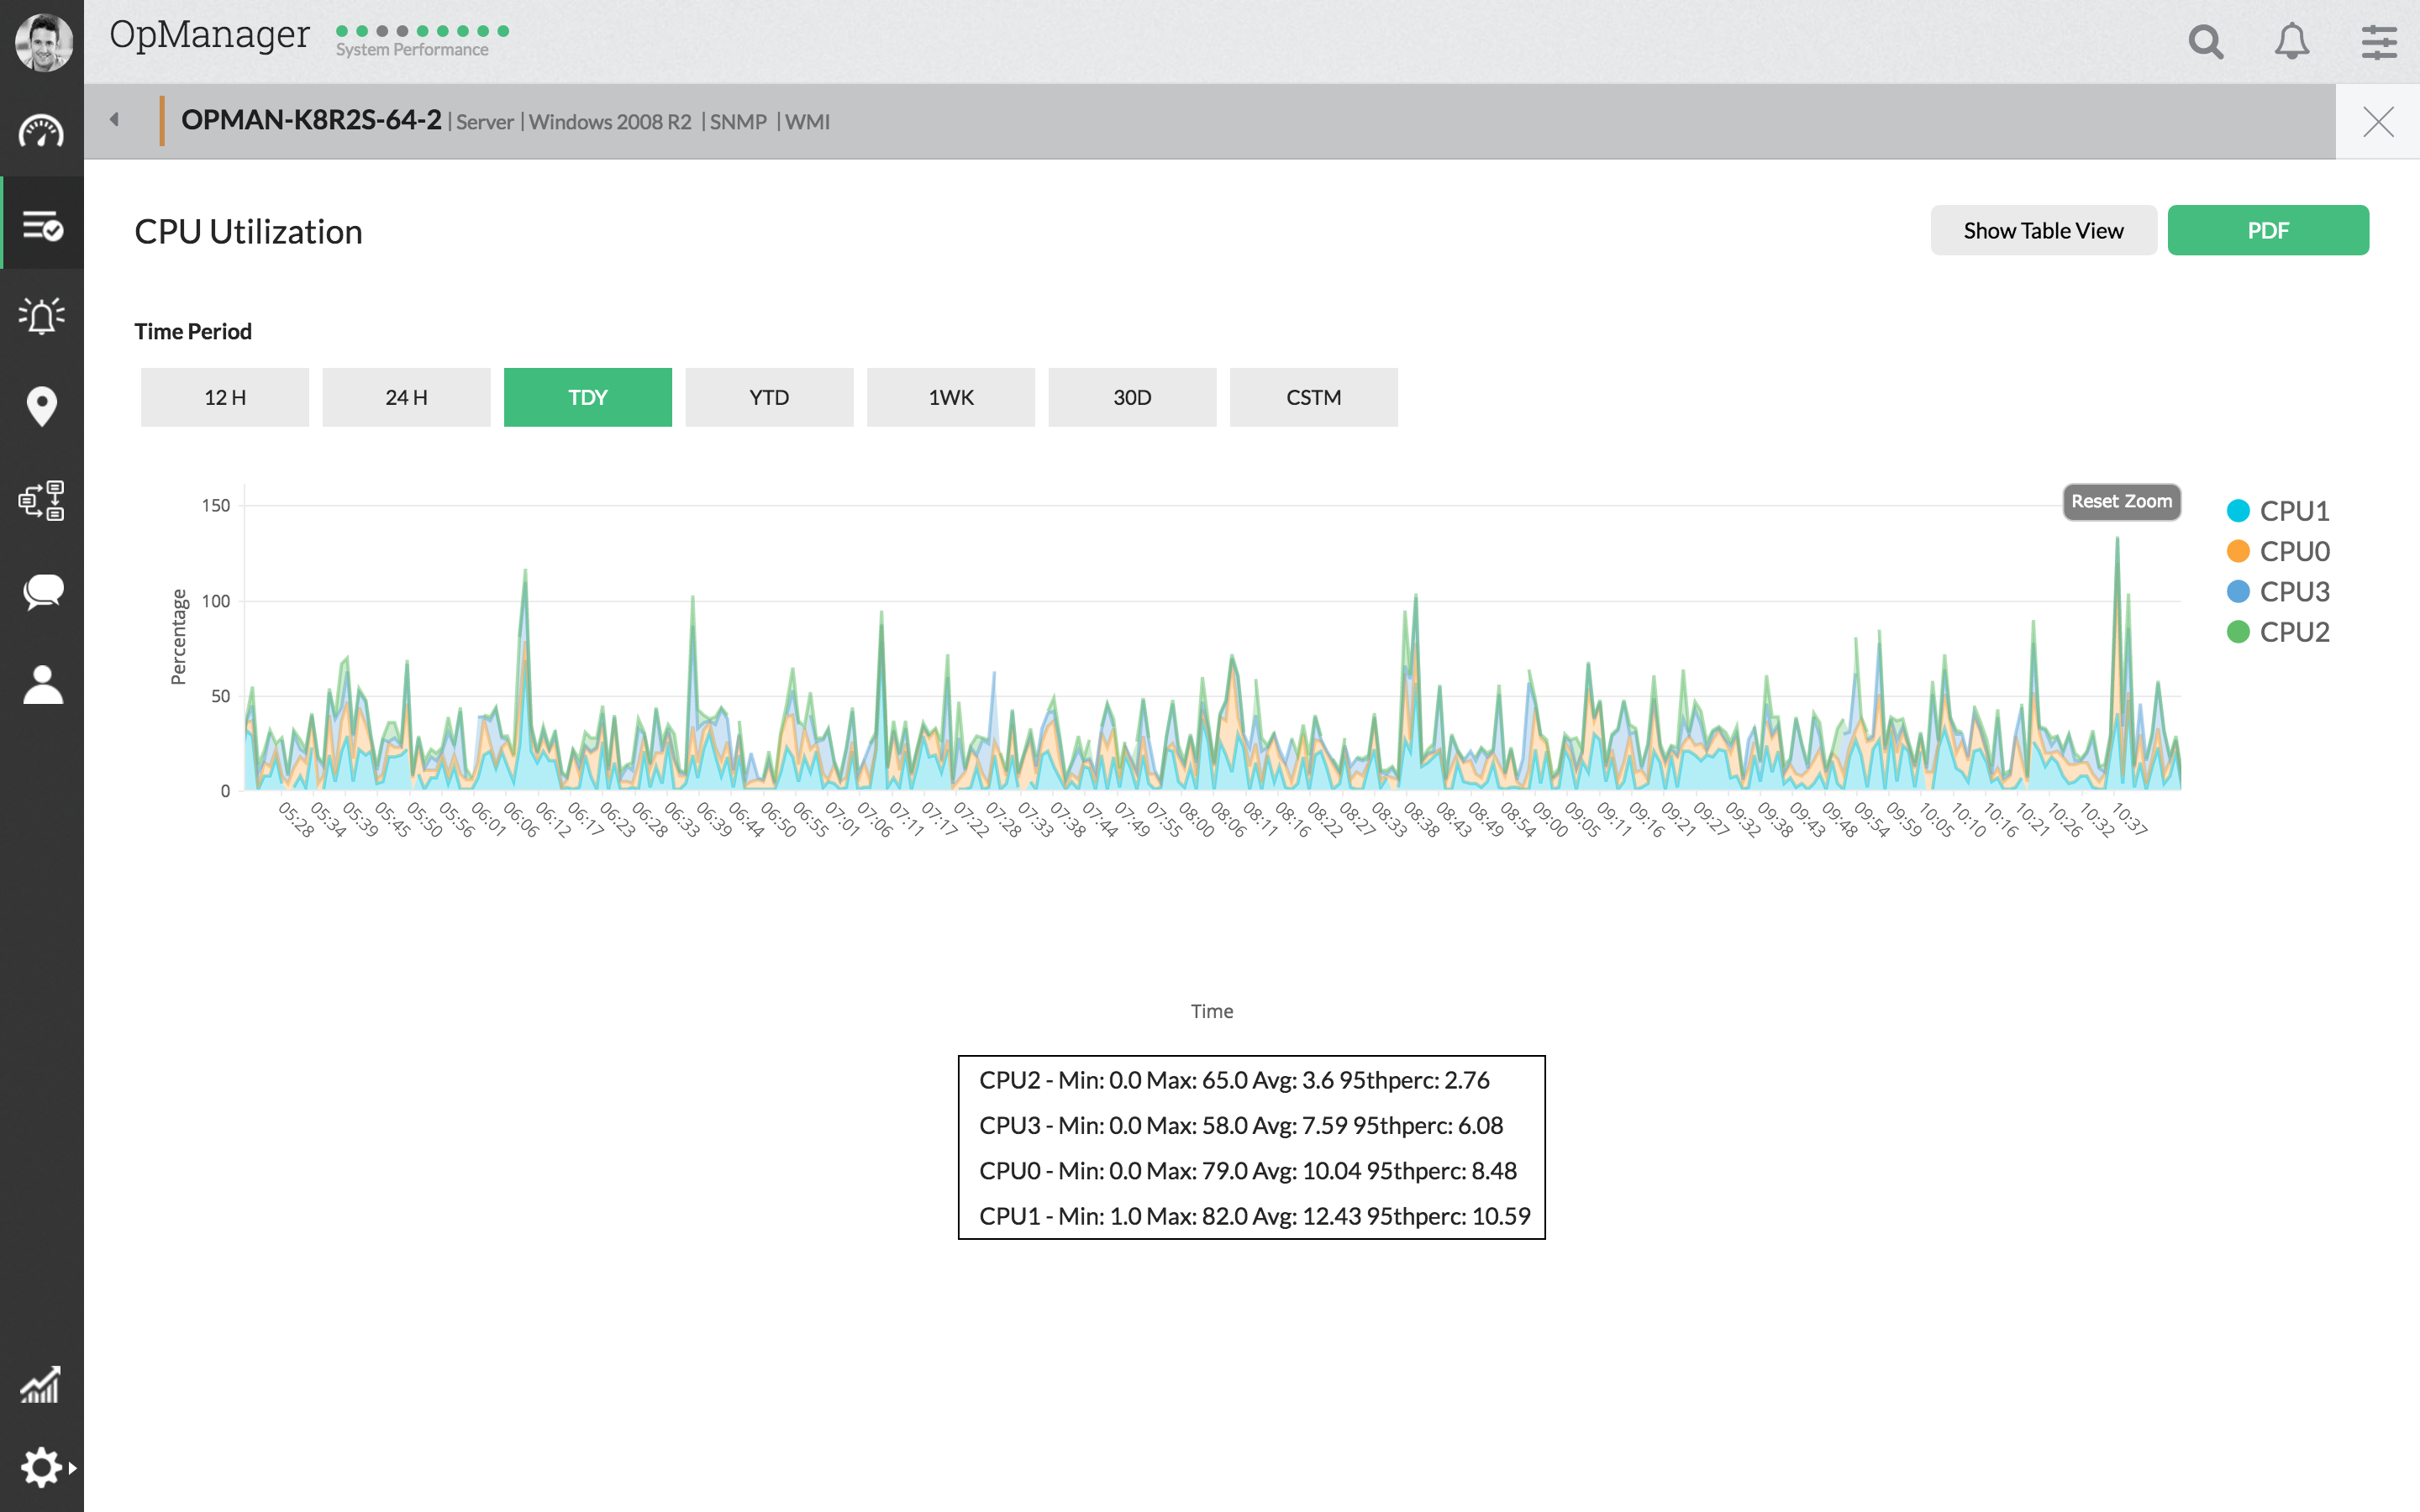Toggle CPU1 series in chart legend

pos(2279,511)
